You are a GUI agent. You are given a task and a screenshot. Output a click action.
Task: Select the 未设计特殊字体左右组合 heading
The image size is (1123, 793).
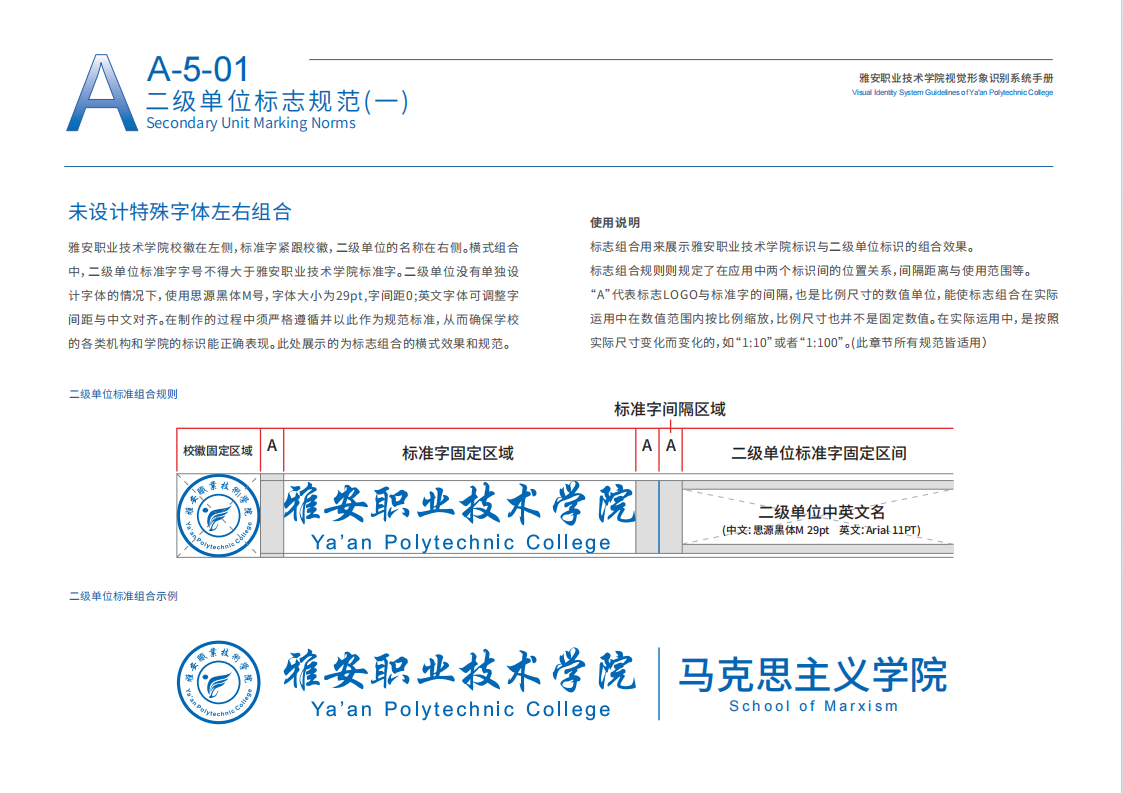180,212
